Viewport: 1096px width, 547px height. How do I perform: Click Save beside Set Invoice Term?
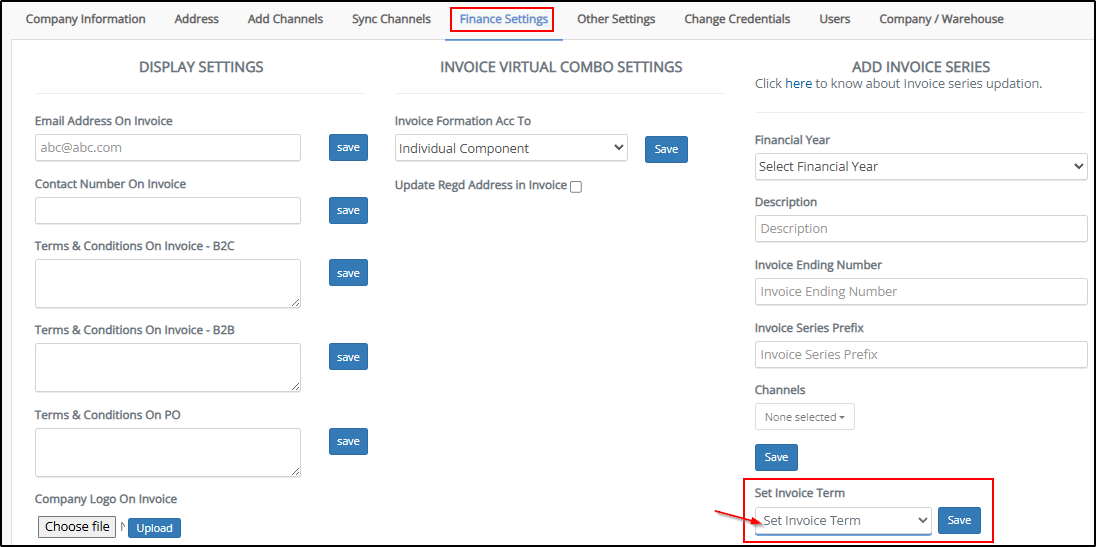click(959, 520)
